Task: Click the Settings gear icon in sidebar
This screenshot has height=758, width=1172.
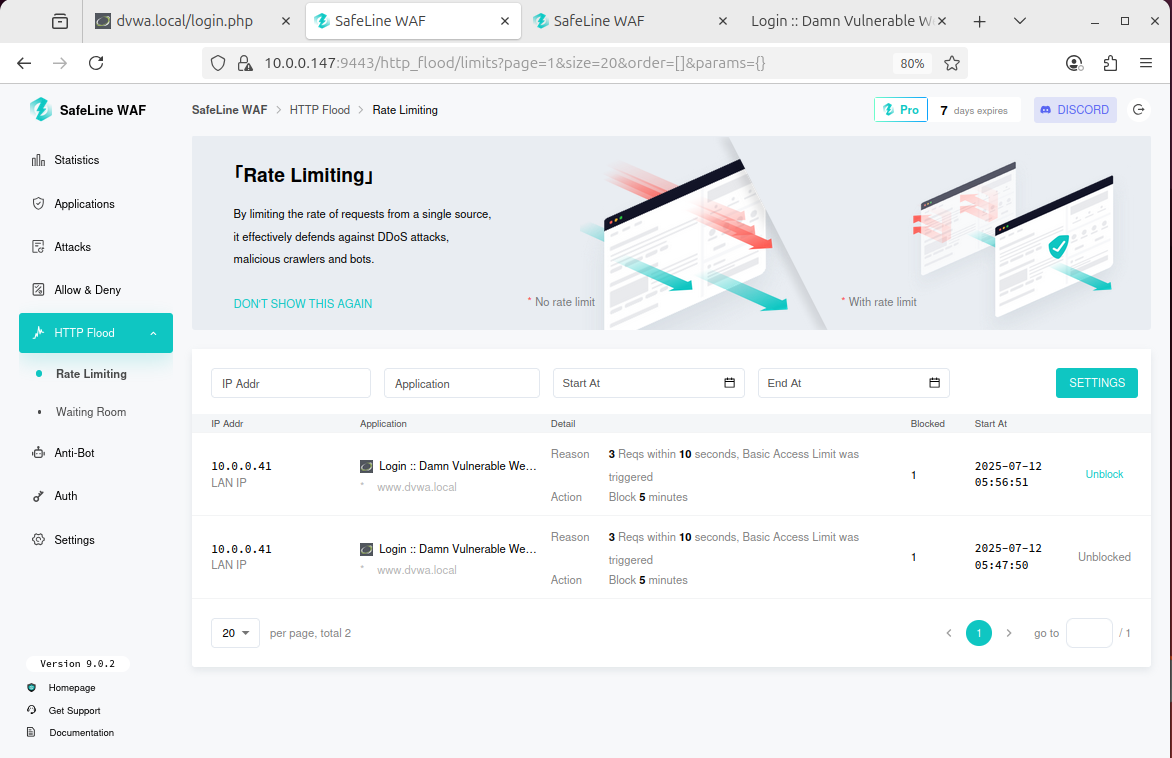Action: tap(38, 539)
